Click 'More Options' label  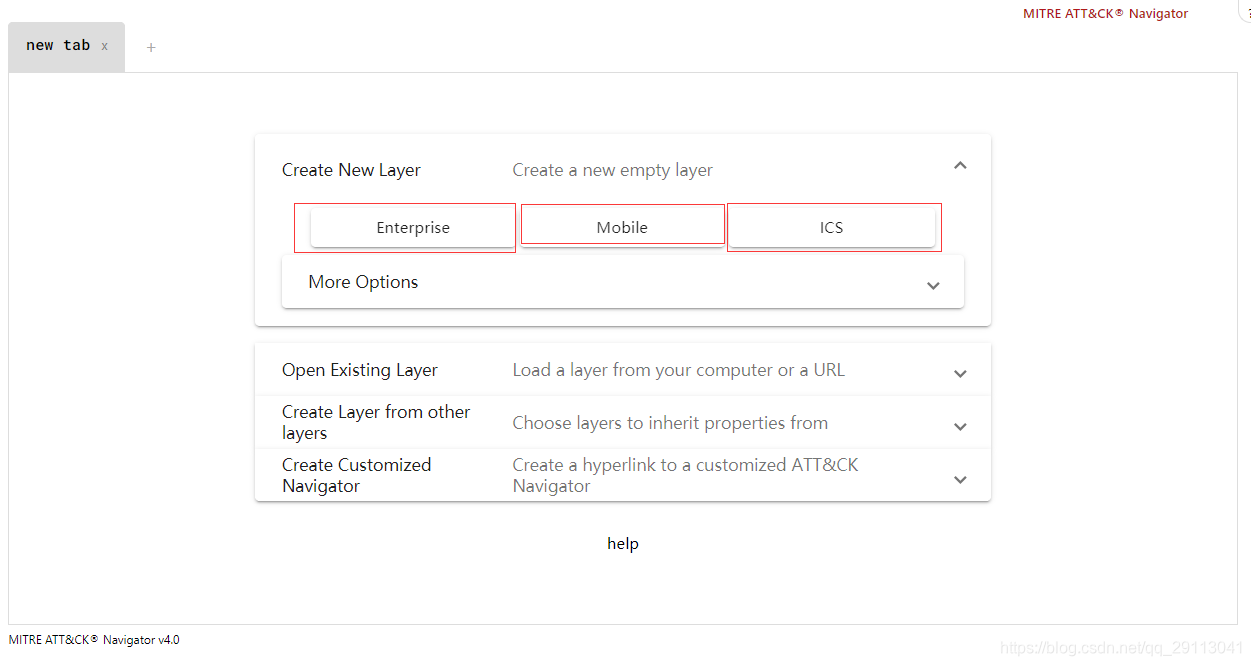coord(363,282)
